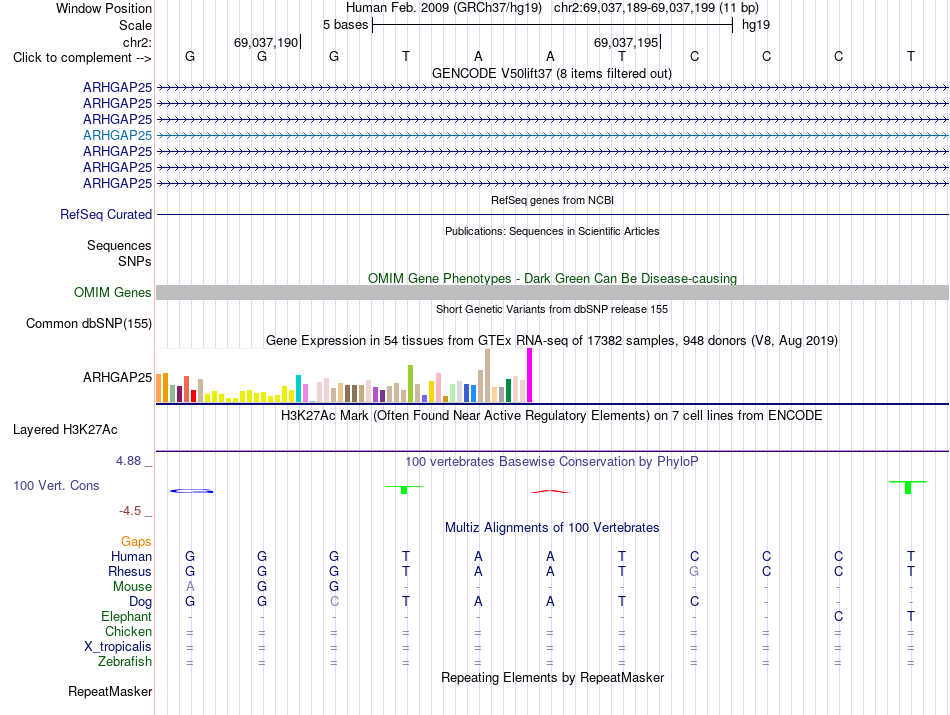The width and height of the screenshot is (950, 715).
Task: Click the faded G in Rhesus row
Action: pyautogui.click(x=694, y=571)
